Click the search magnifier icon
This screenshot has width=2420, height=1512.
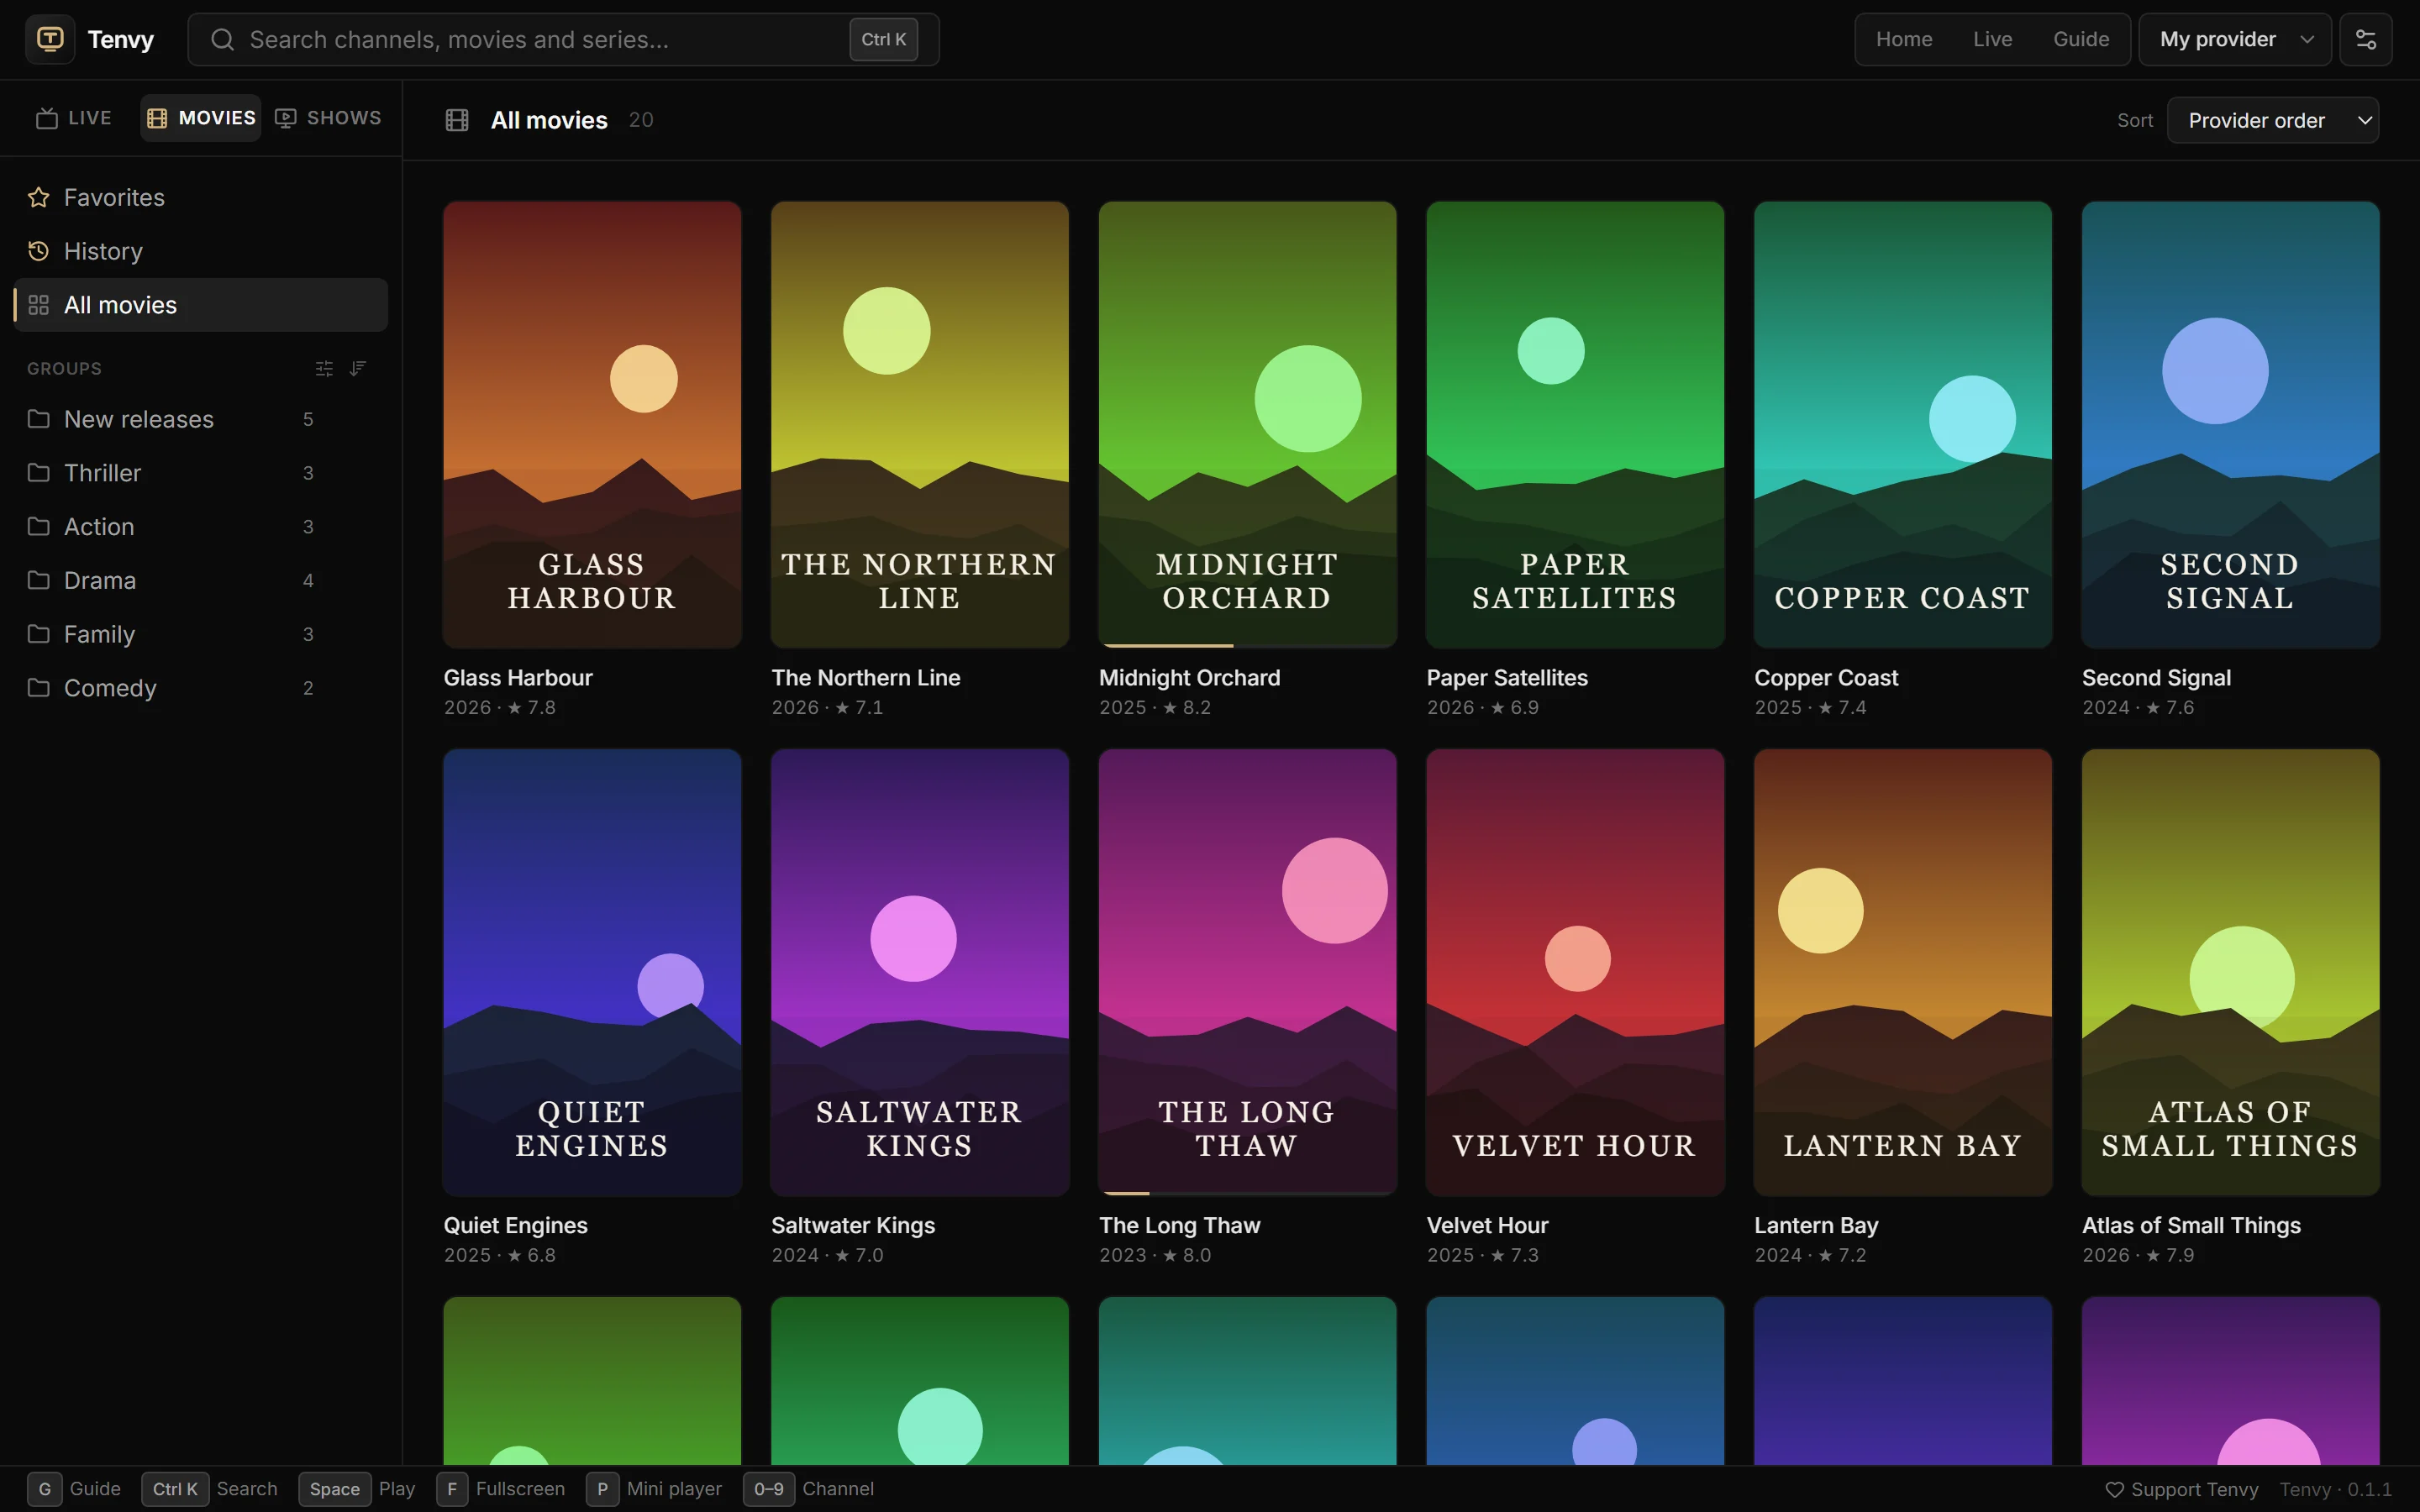click(222, 39)
